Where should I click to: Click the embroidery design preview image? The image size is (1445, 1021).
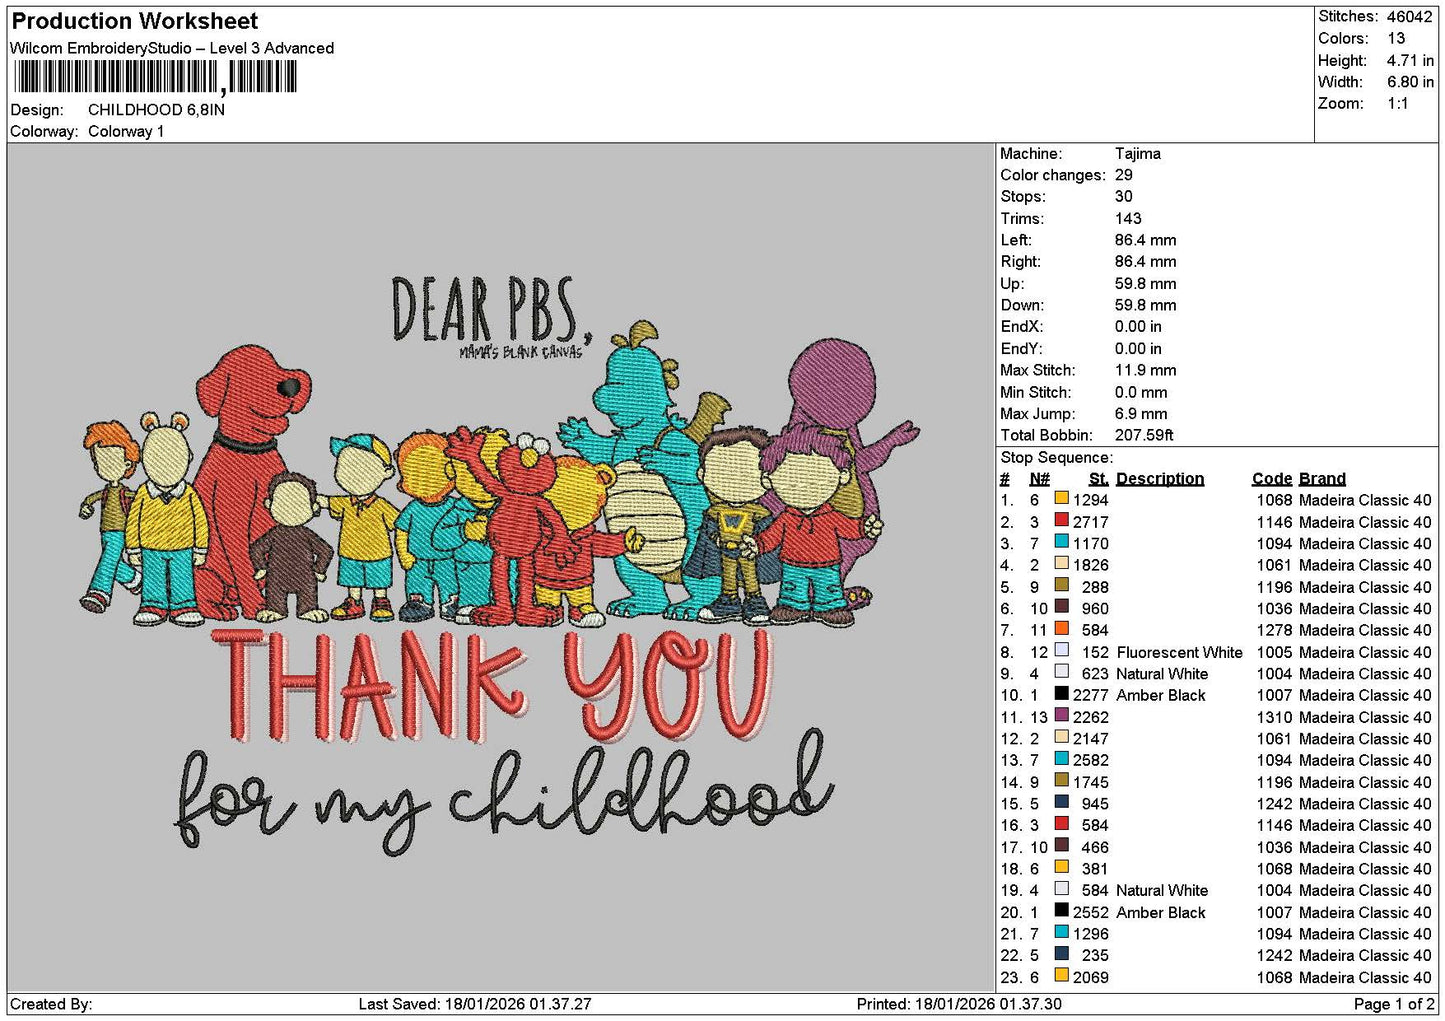click(x=500, y=567)
